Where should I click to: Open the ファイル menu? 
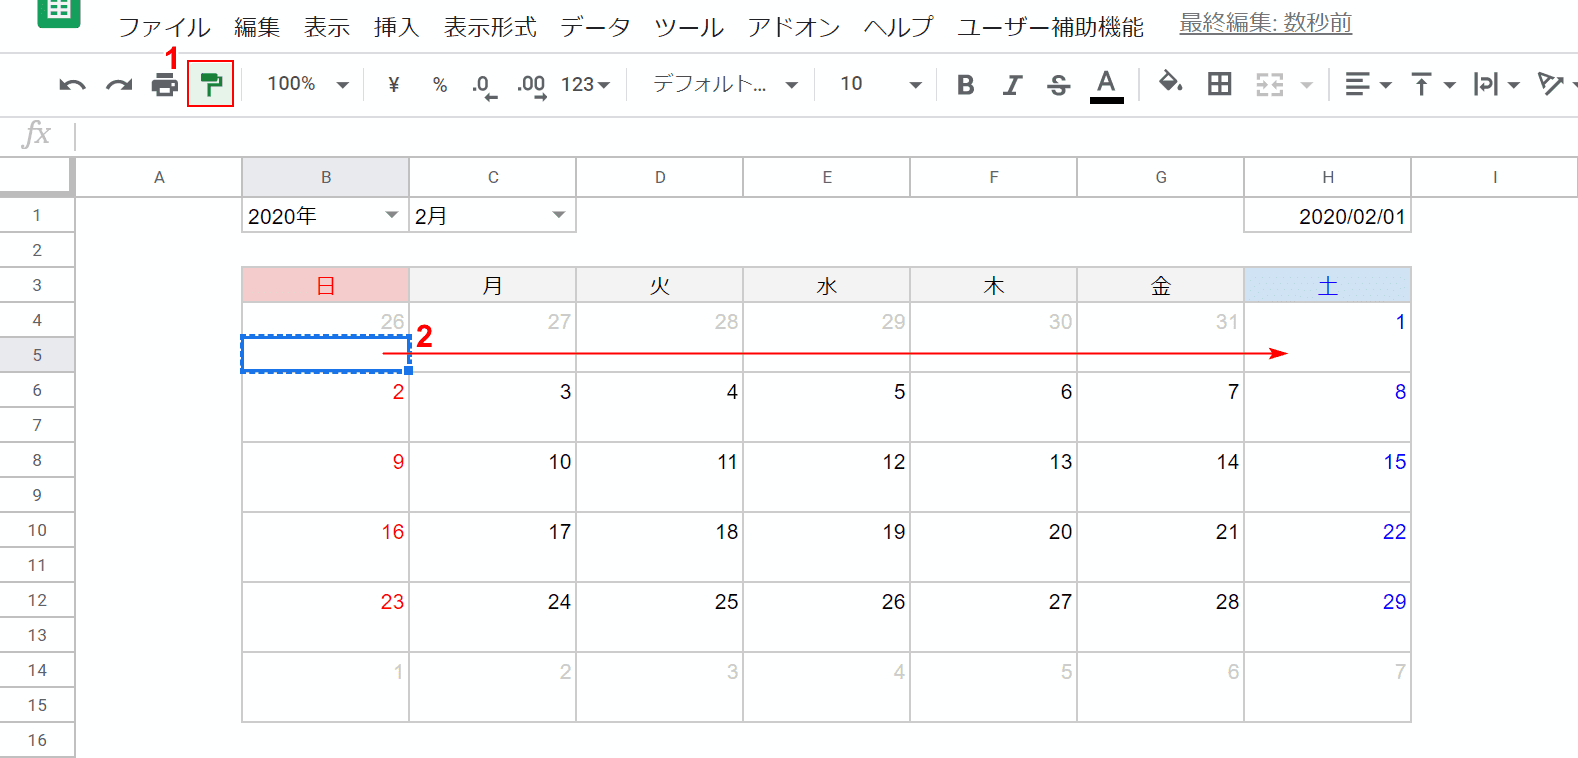[165, 27]
